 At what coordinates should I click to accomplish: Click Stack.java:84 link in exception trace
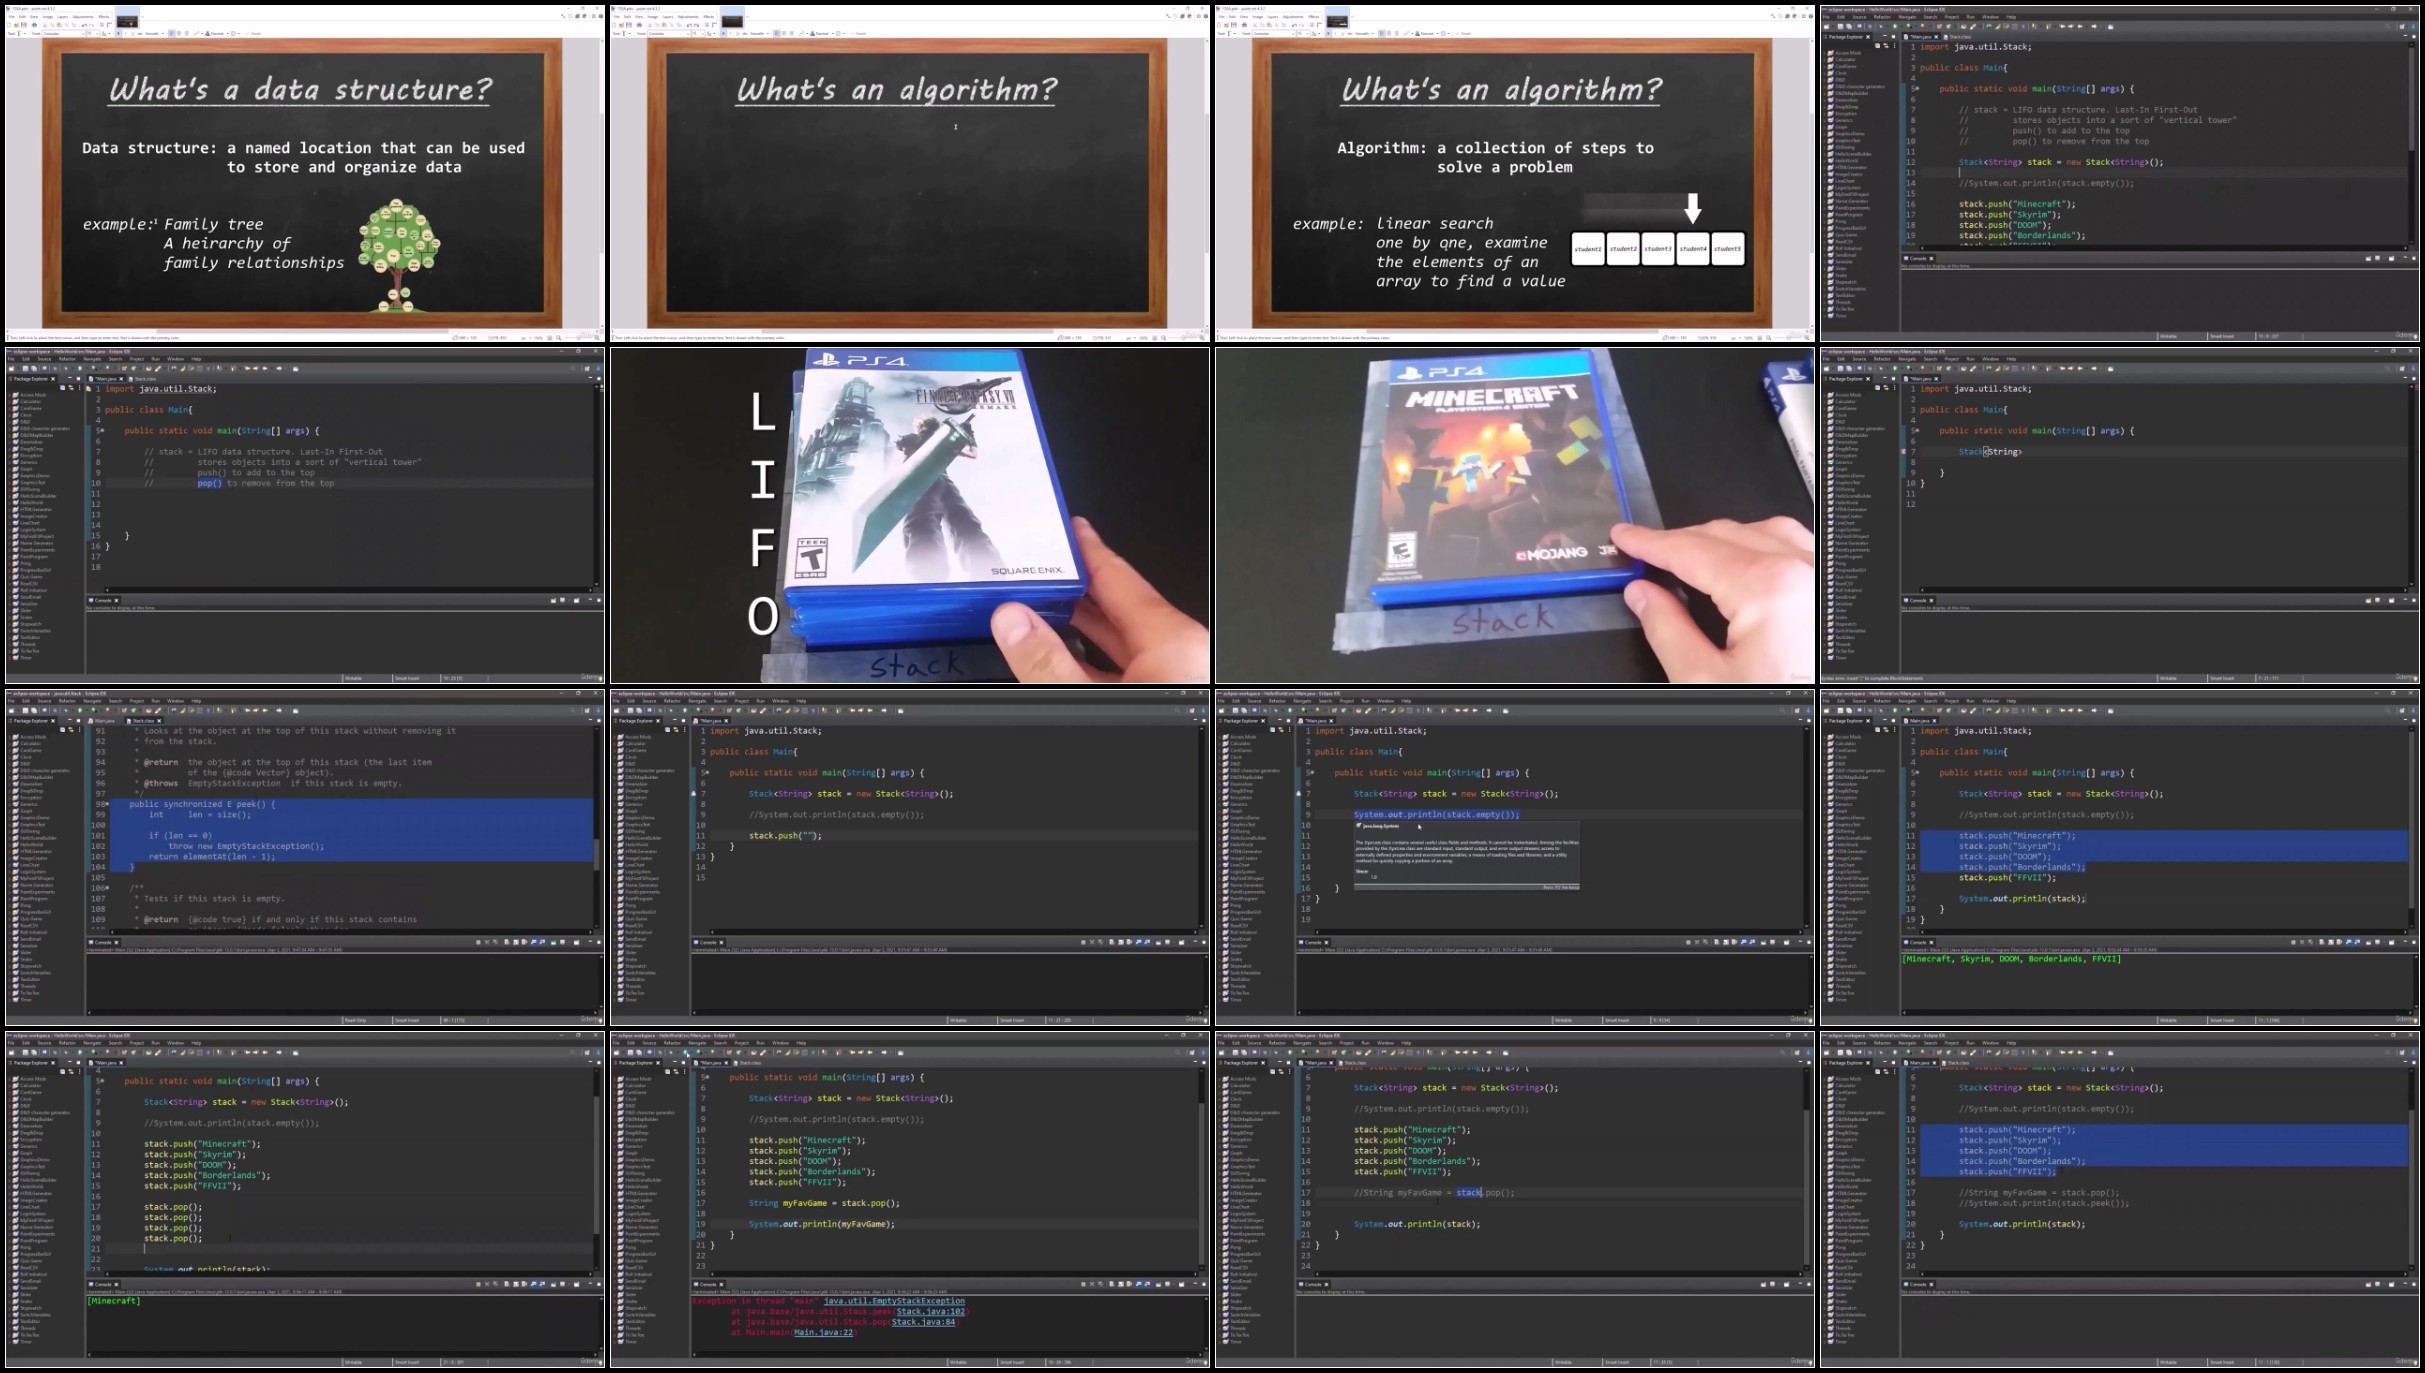click(923, 1322)
